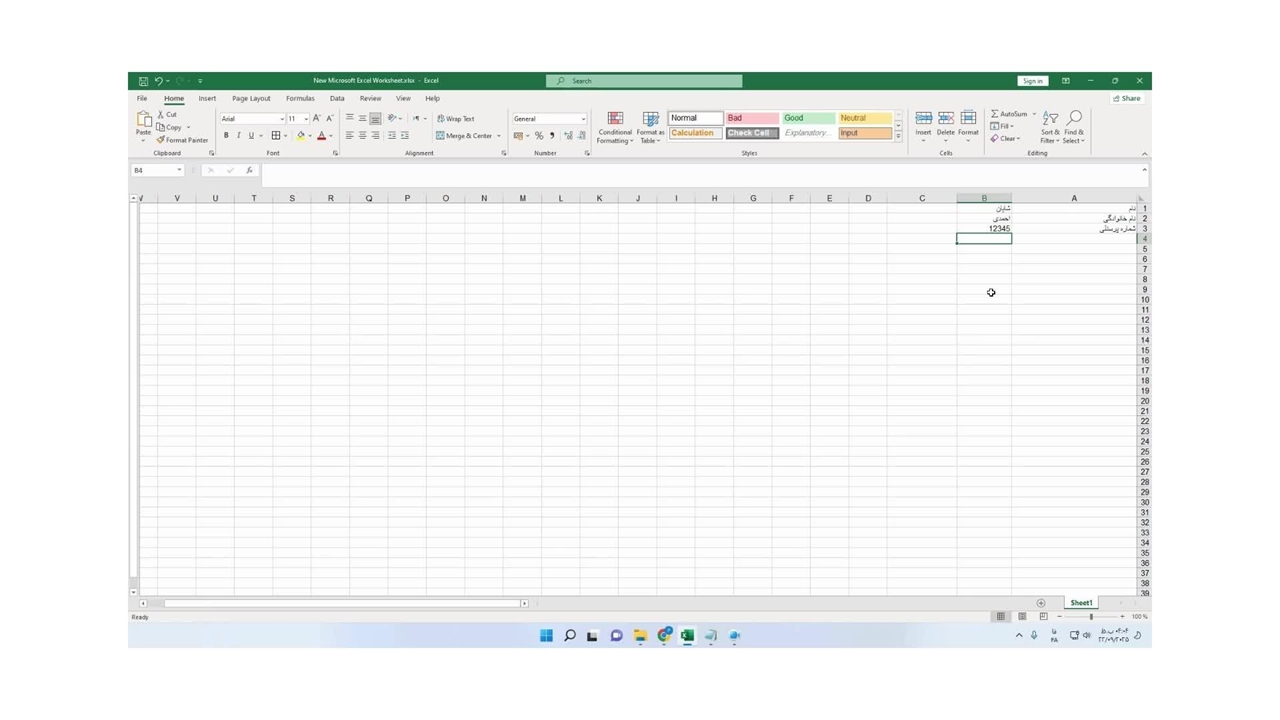Screen dimensions: 1280x720
Task: Click the new sheet plus icon
Action: (1041, 603)
